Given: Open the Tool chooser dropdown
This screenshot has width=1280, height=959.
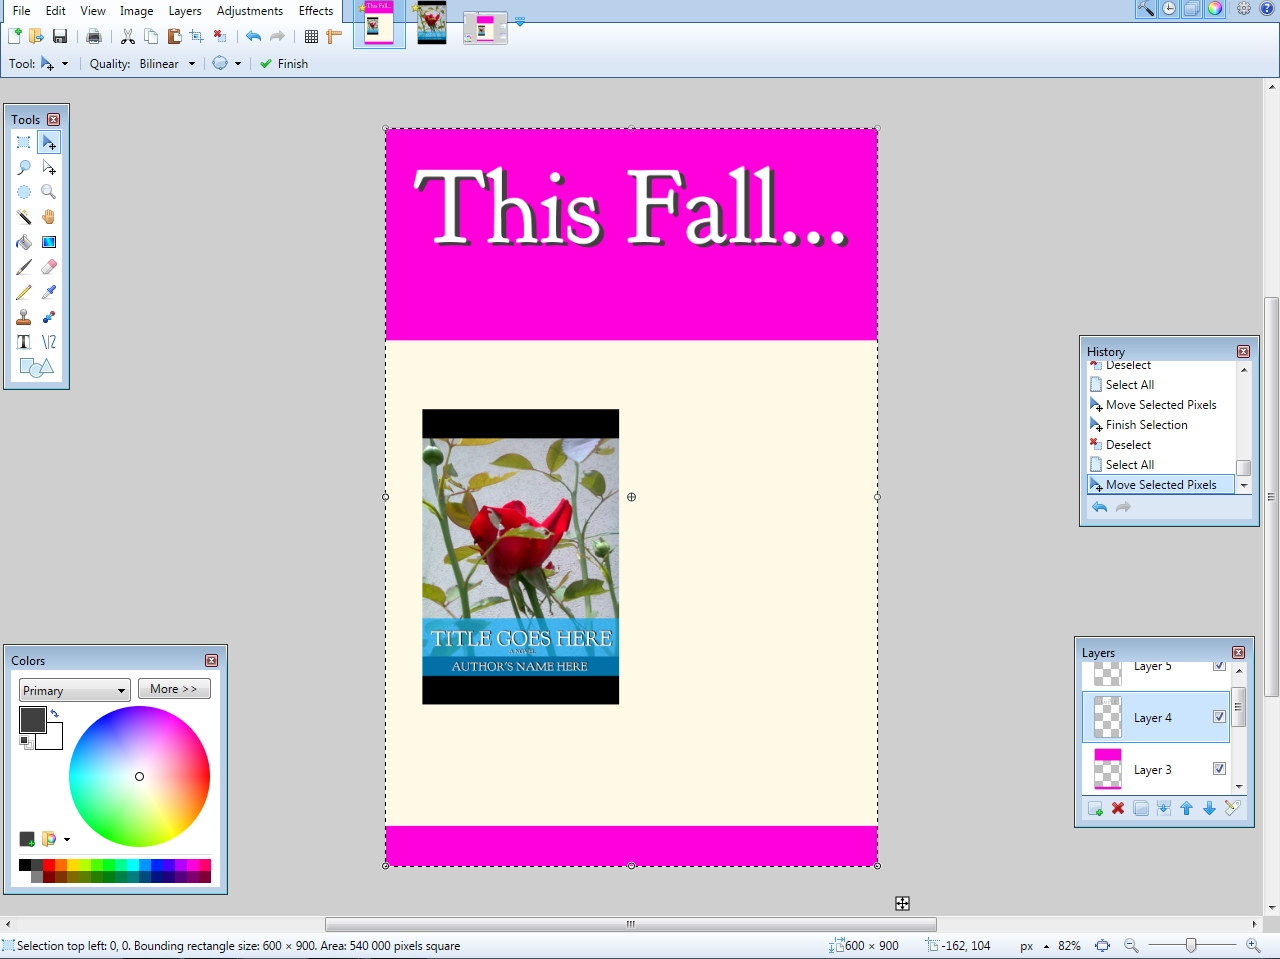Looking at the screenshot, I should point(54,63).
